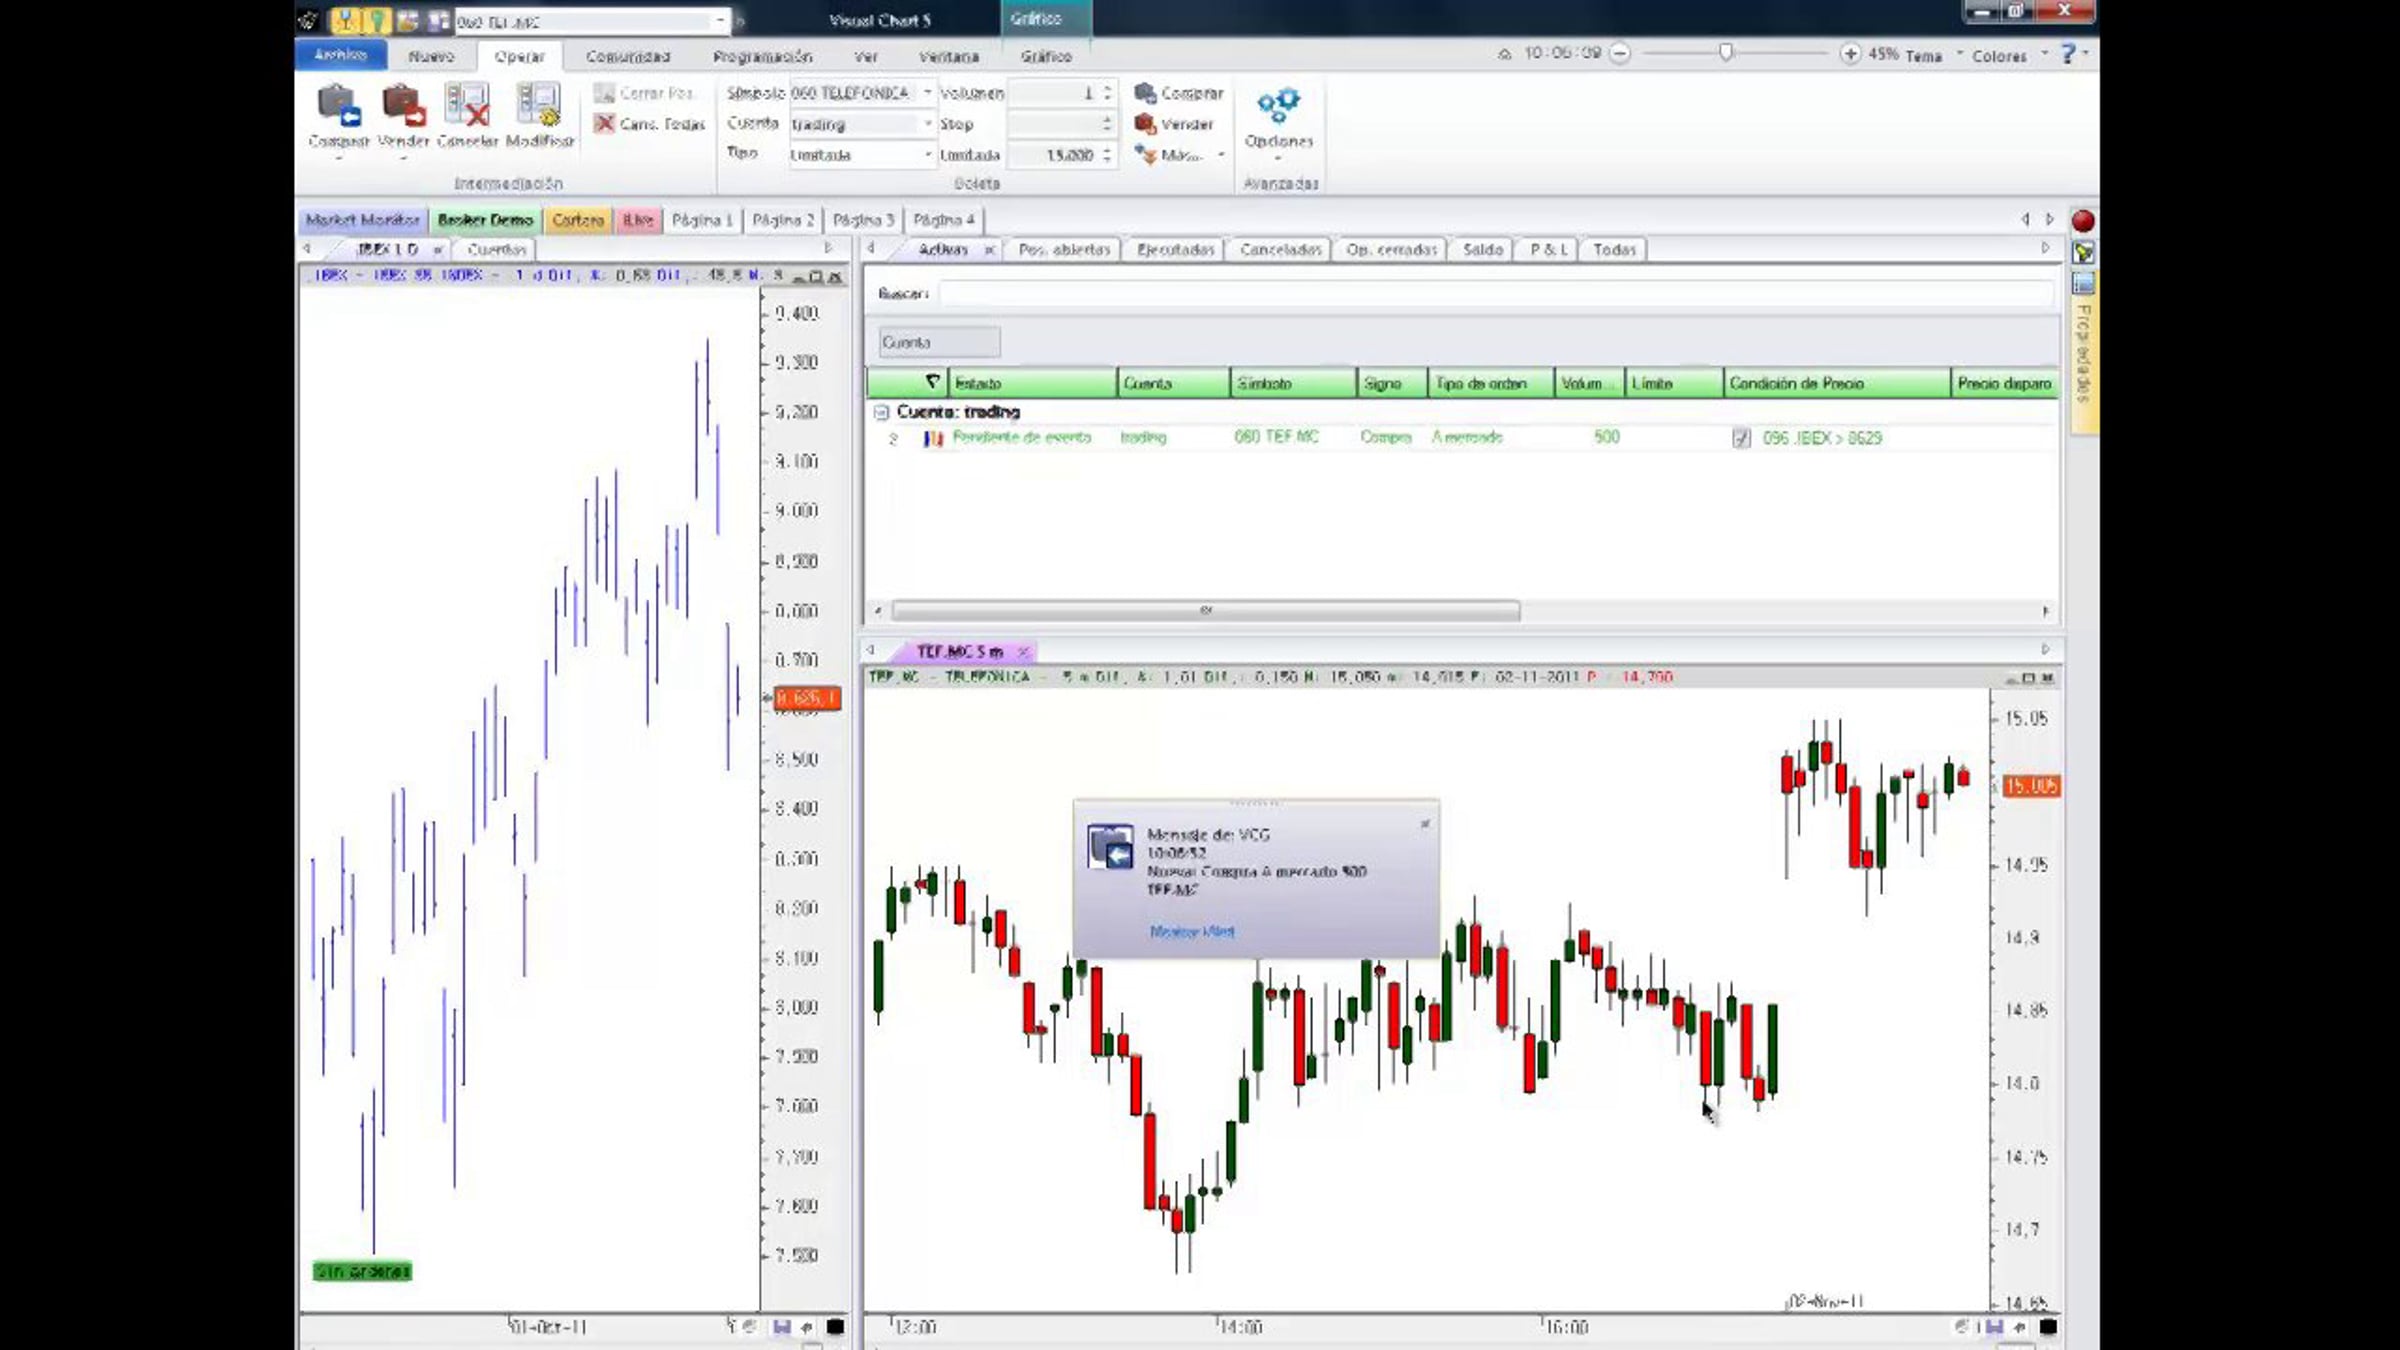Close the Activas tab
Image resolution: width=2400 pixels, height=1350 pixels.
989,250
